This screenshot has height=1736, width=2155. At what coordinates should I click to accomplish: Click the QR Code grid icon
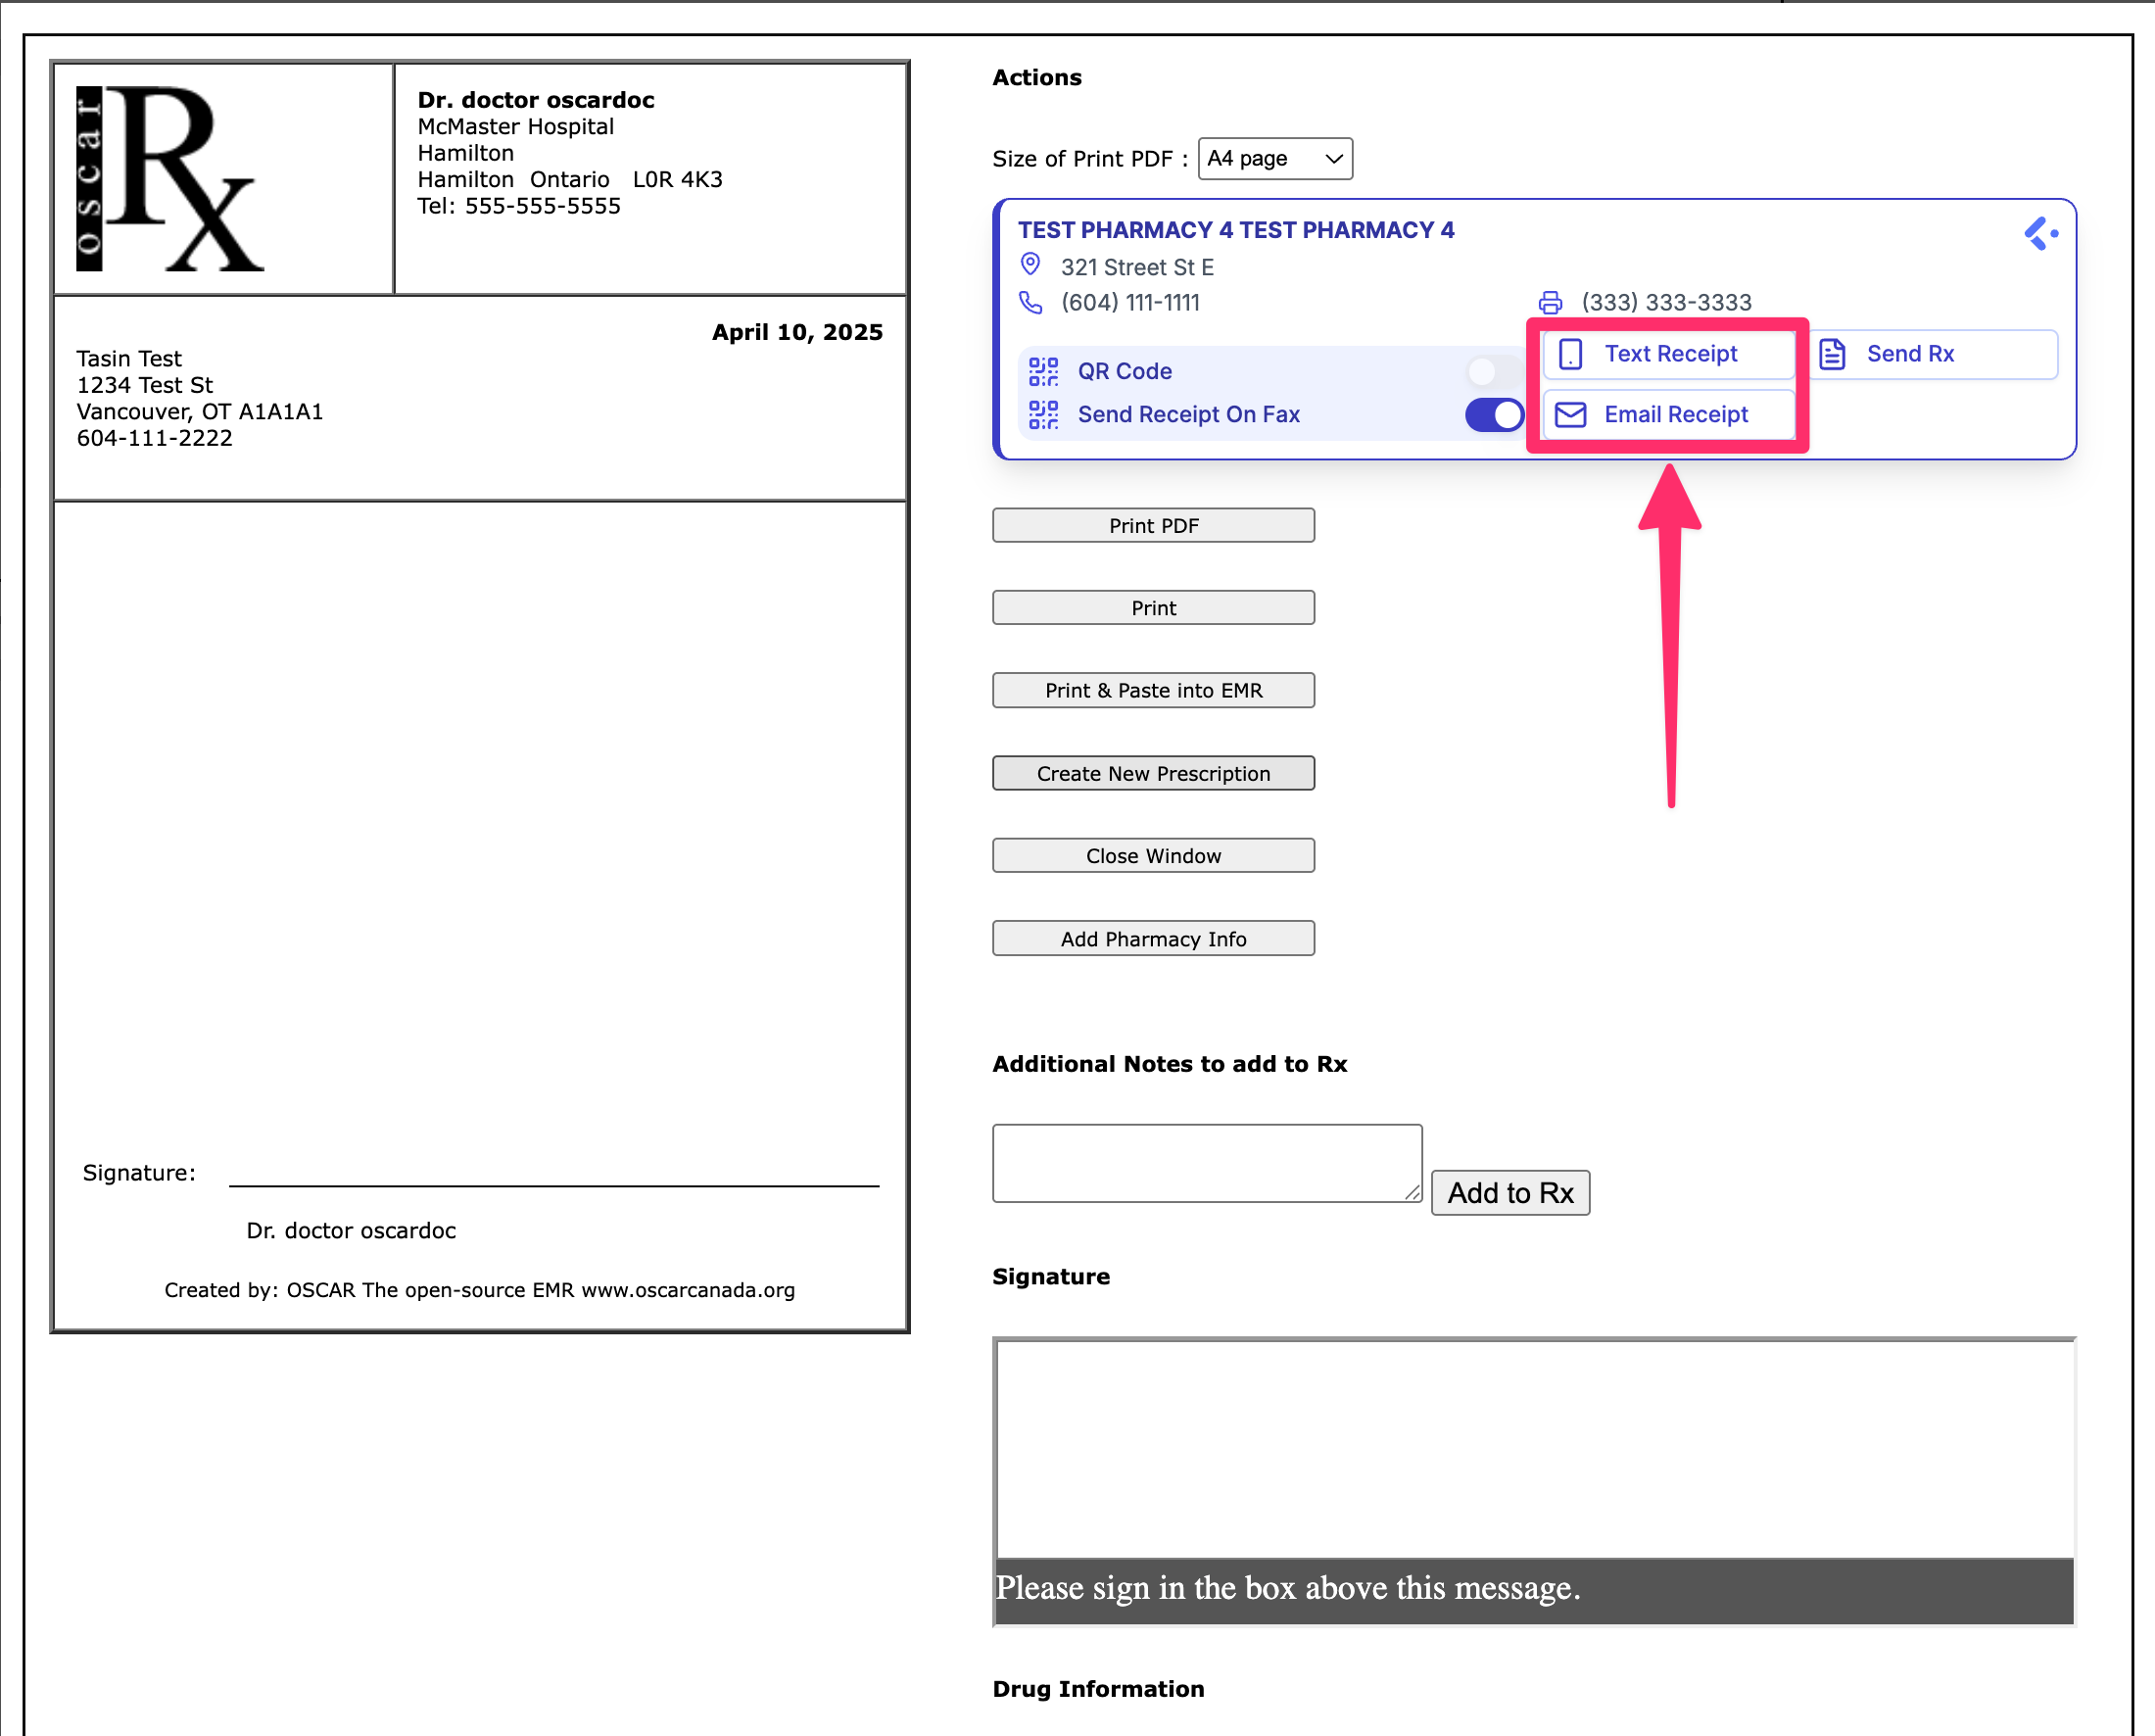[1043, 371]
